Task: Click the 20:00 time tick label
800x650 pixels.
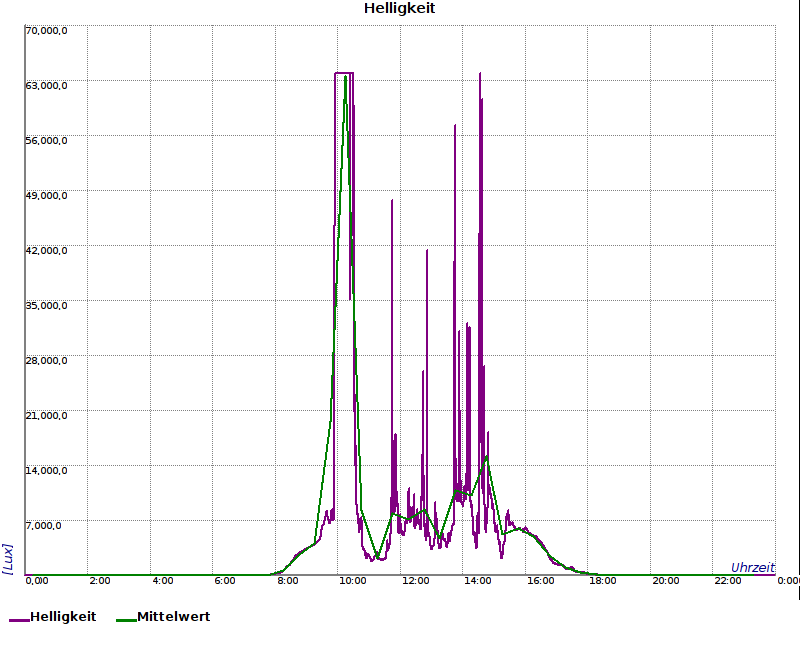Action: click(x=666, y=581)
